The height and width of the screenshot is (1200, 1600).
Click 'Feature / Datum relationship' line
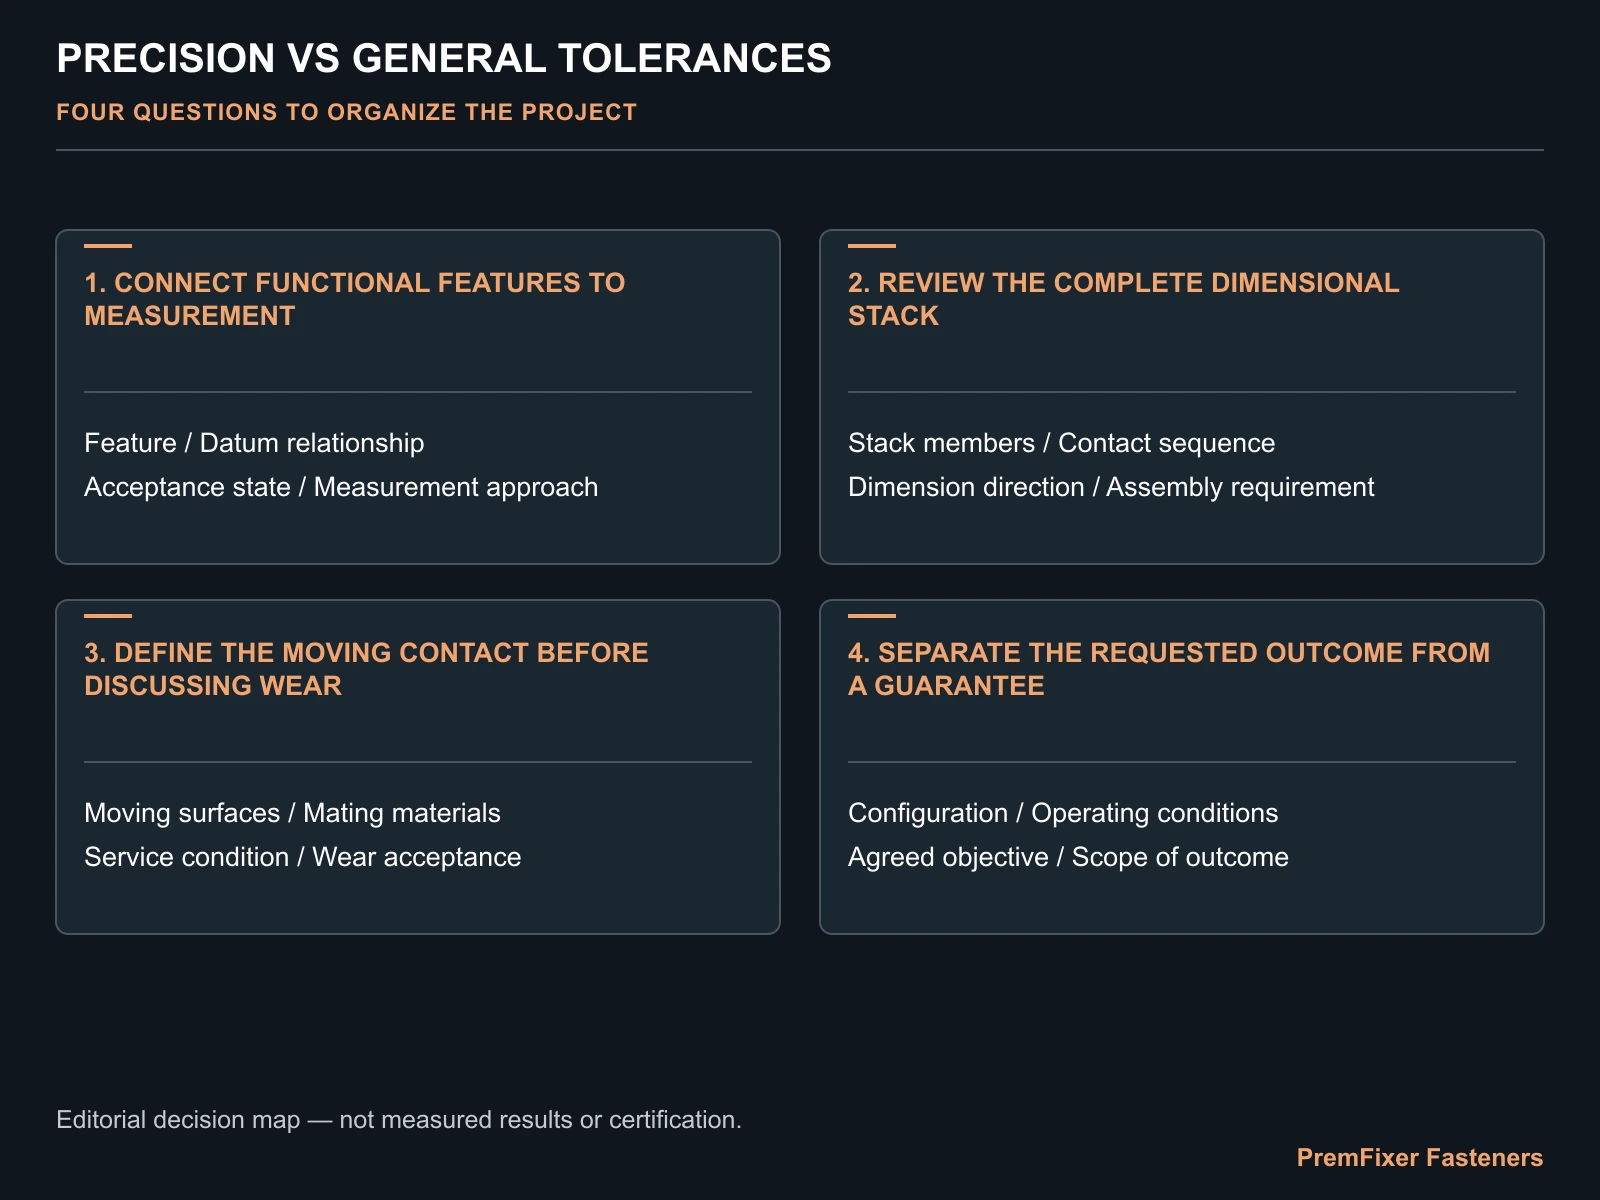(x=254, y=443)
